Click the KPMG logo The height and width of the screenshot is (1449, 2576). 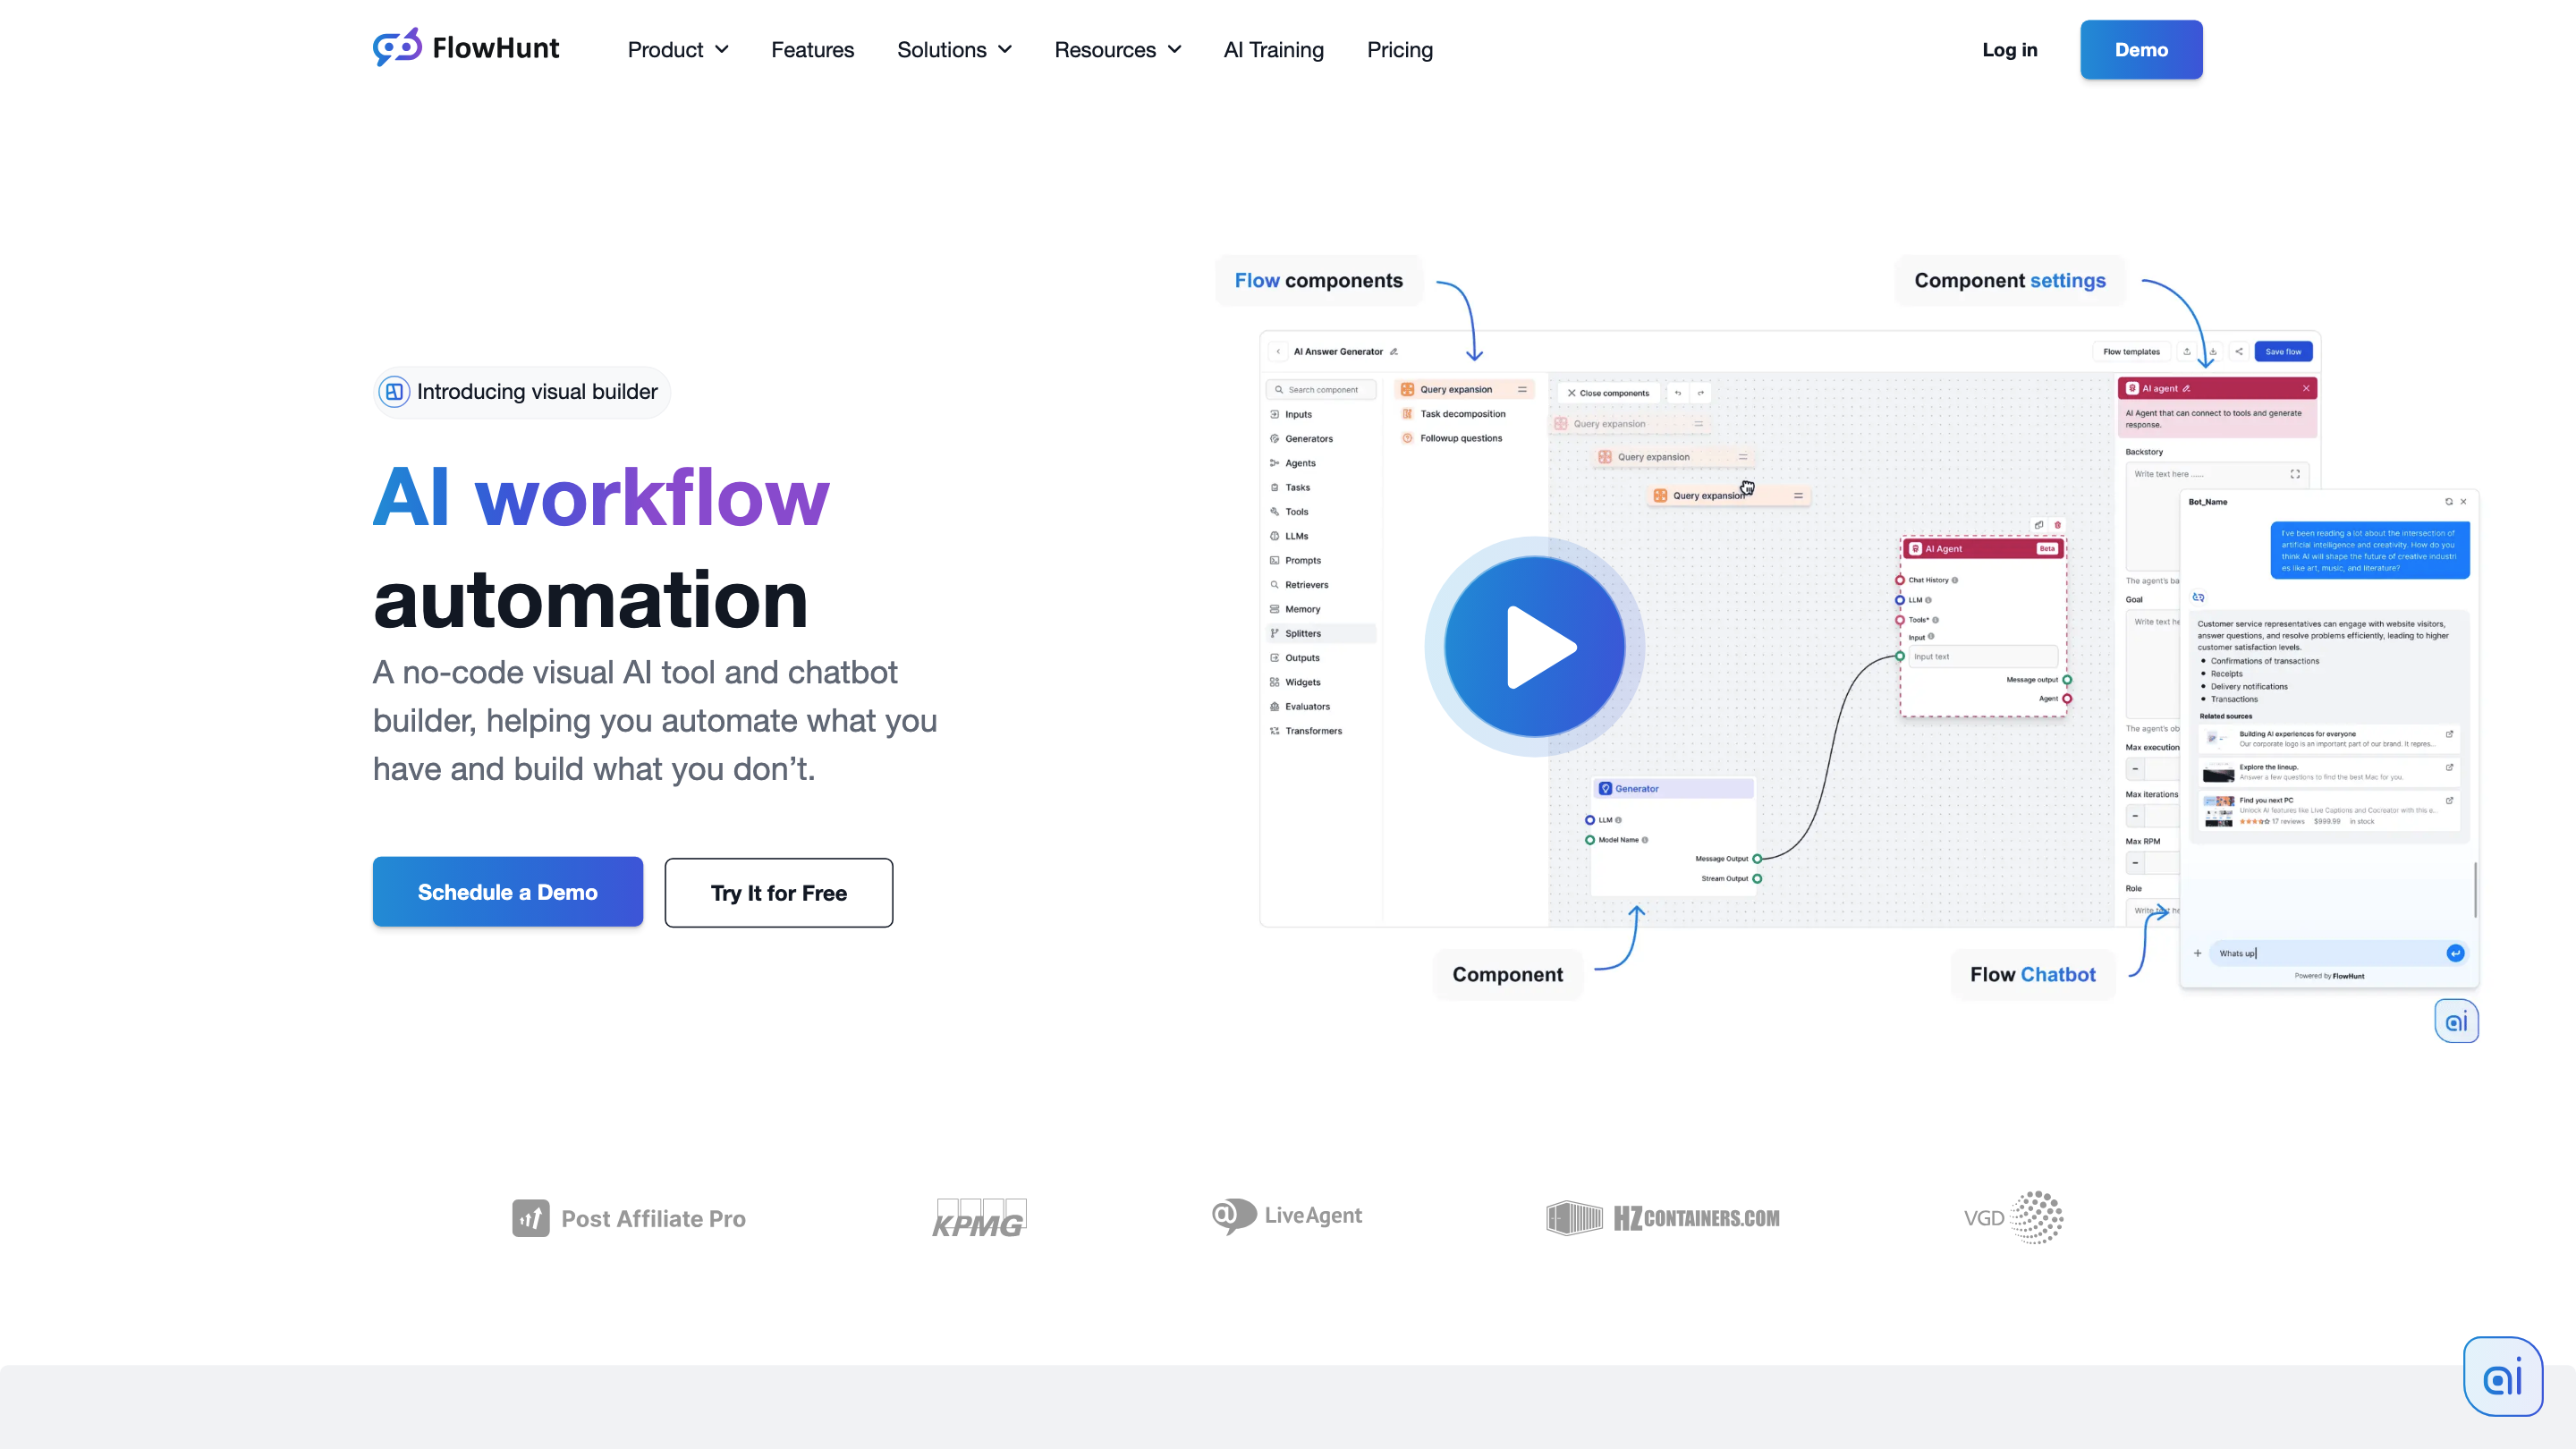coord(979,1218)
